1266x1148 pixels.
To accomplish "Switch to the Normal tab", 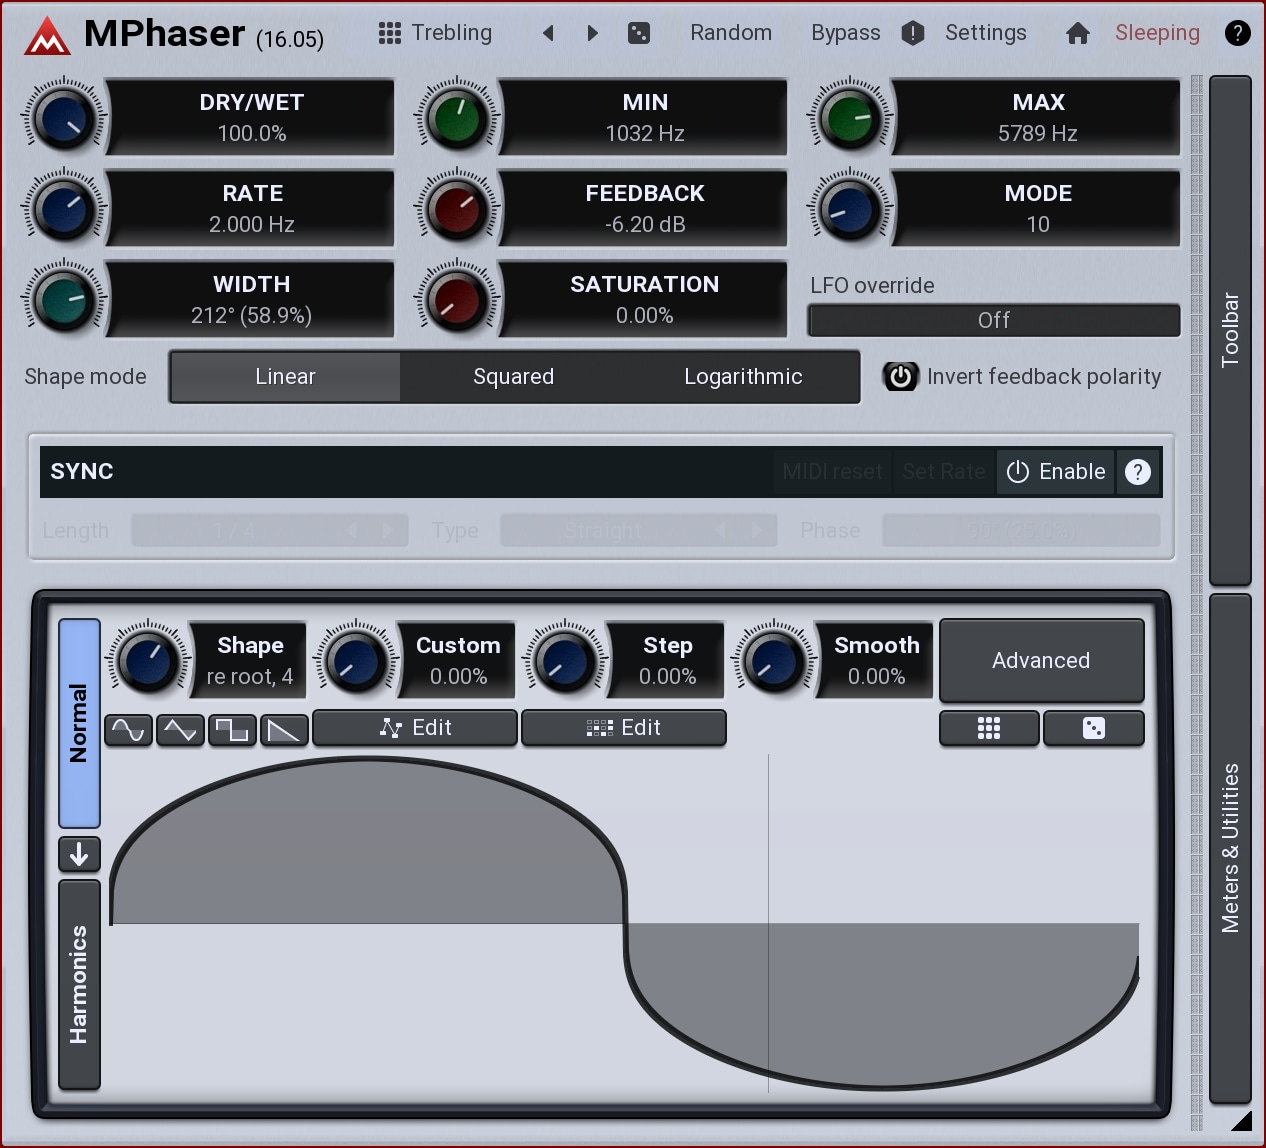I will pos(79,723).
